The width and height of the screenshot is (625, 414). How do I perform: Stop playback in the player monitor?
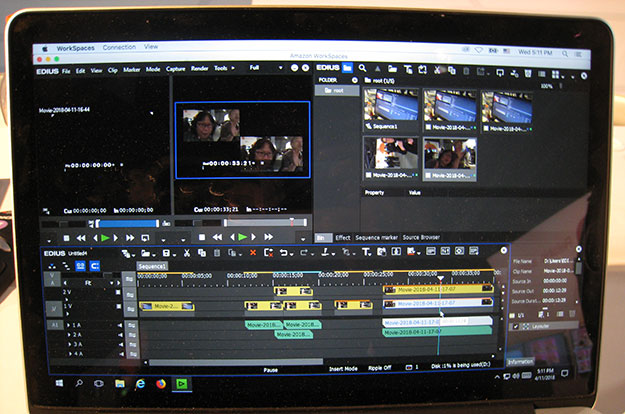66,238
